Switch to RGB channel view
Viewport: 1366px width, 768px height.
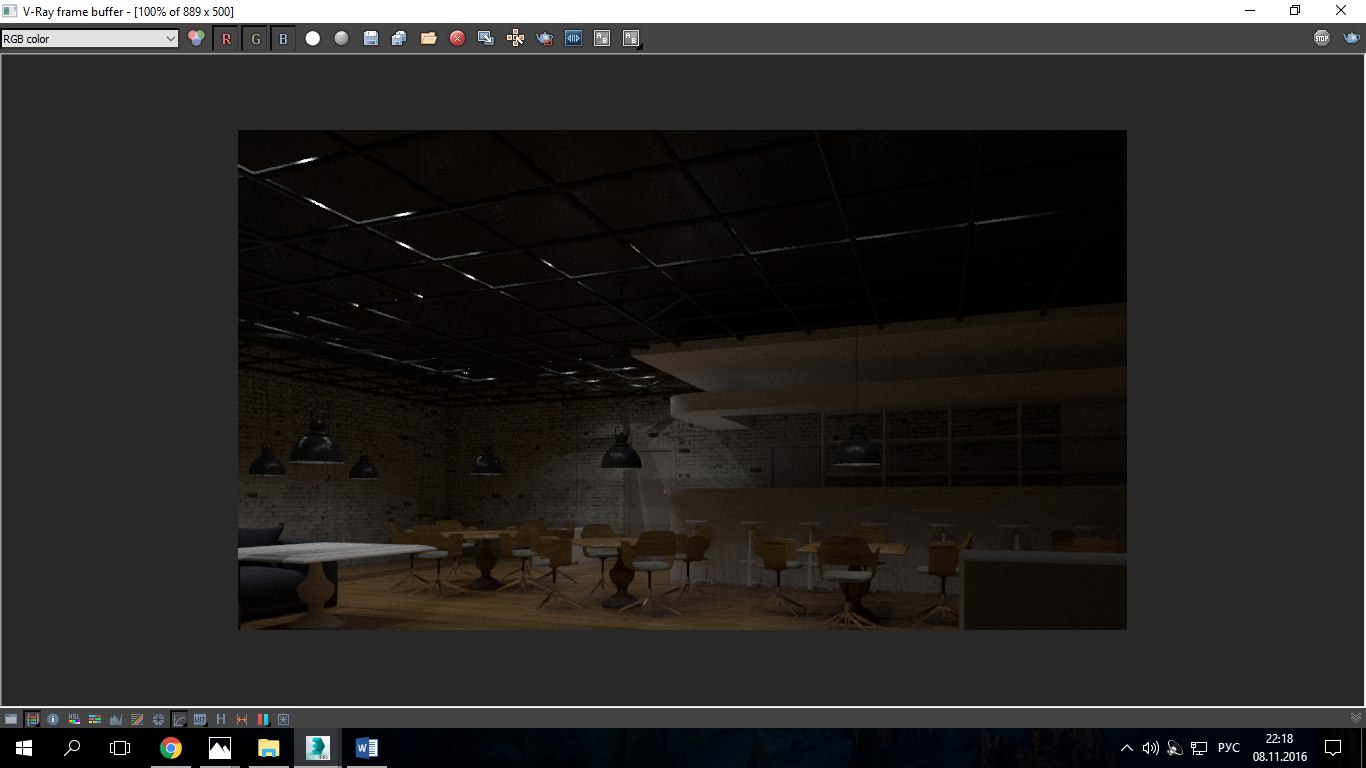pos(197,39)
